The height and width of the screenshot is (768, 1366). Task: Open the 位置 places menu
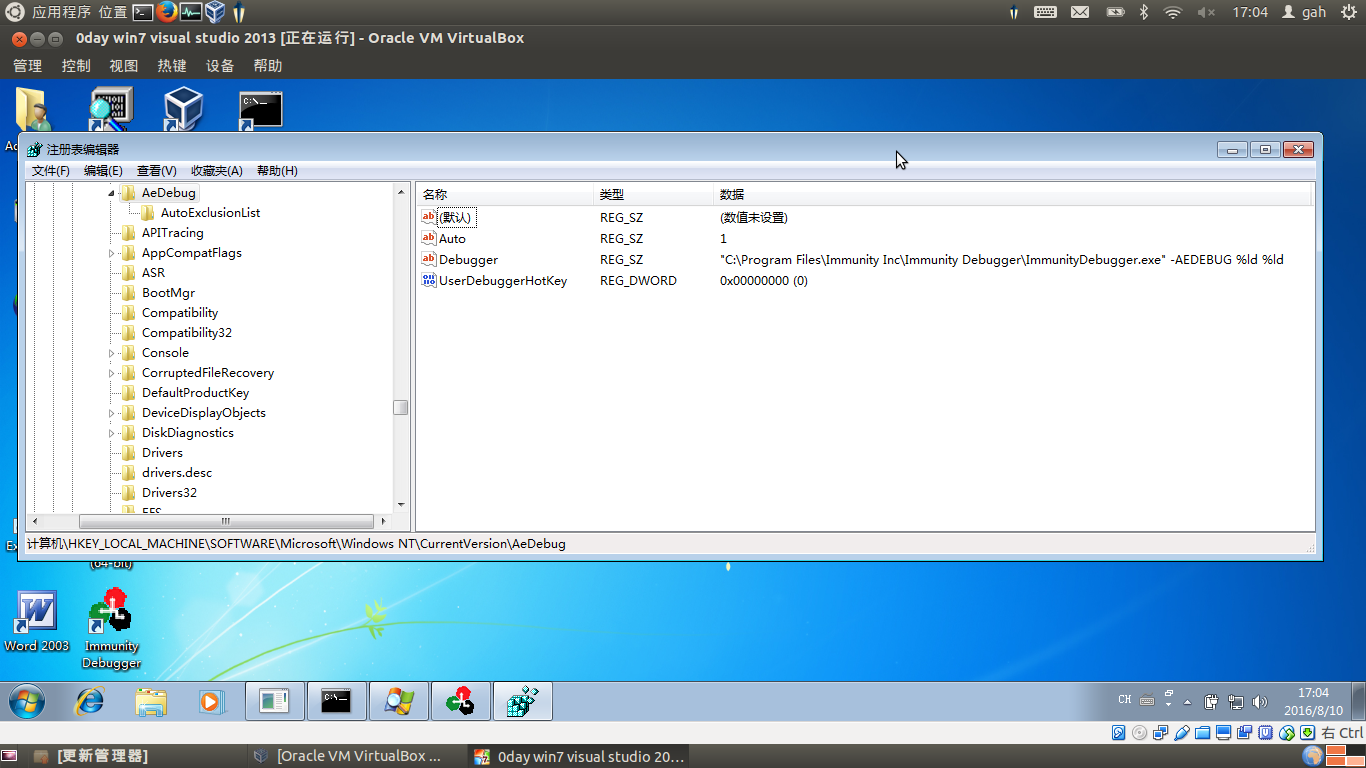(x=113, y=12)
